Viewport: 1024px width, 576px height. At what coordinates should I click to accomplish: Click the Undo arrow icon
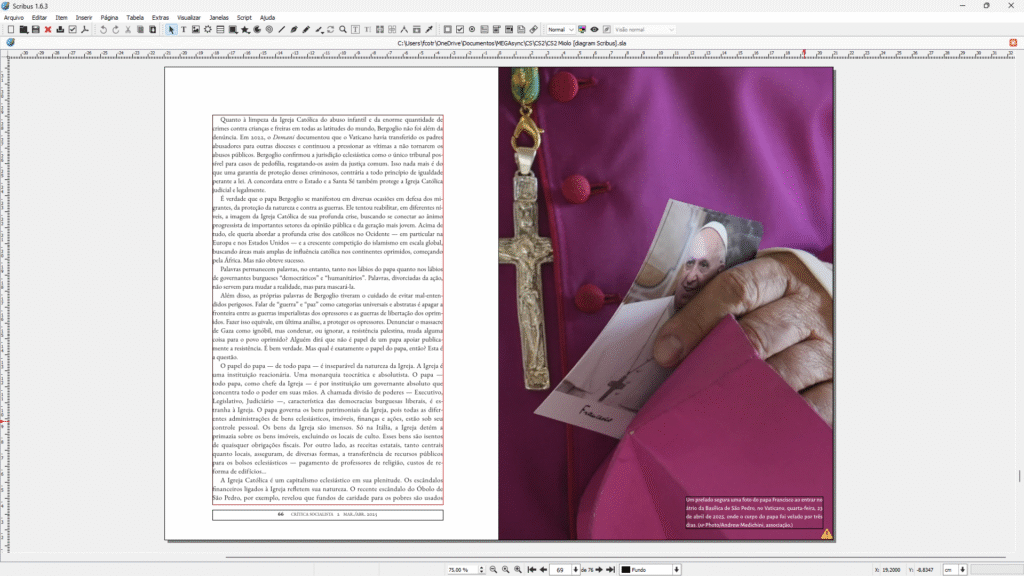[x=103, y=29]
